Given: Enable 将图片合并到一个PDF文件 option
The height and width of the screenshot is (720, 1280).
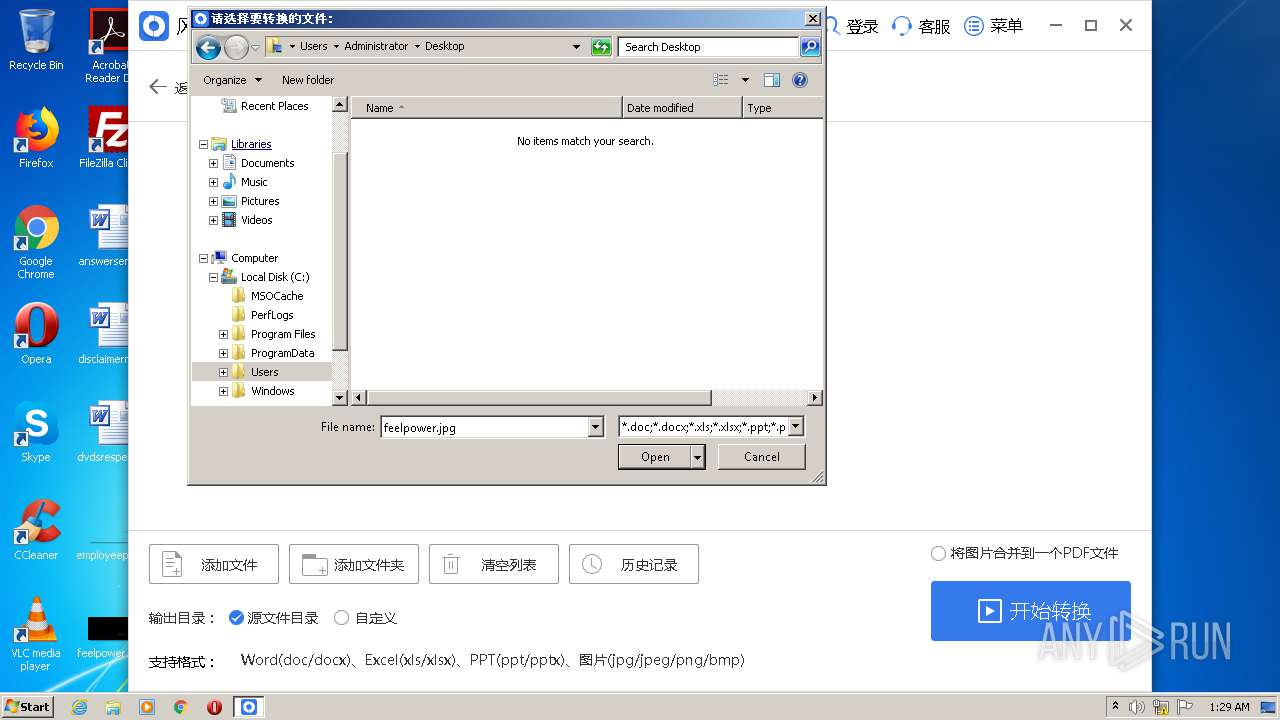Looking at the screenshot, I should click(938, 553).
